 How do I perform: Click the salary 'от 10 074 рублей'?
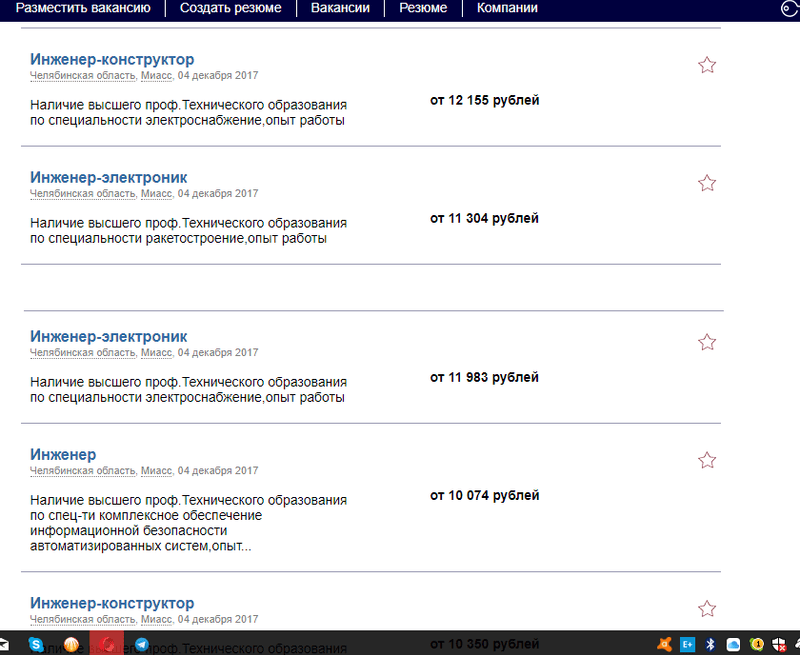pos(485,495)
